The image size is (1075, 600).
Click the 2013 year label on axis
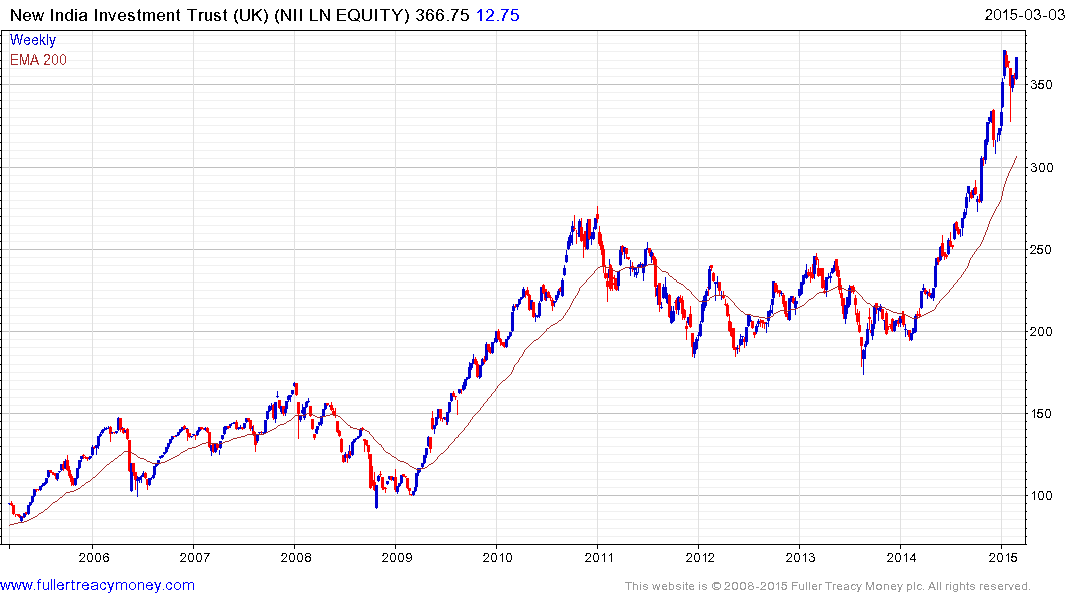point(801,557)
